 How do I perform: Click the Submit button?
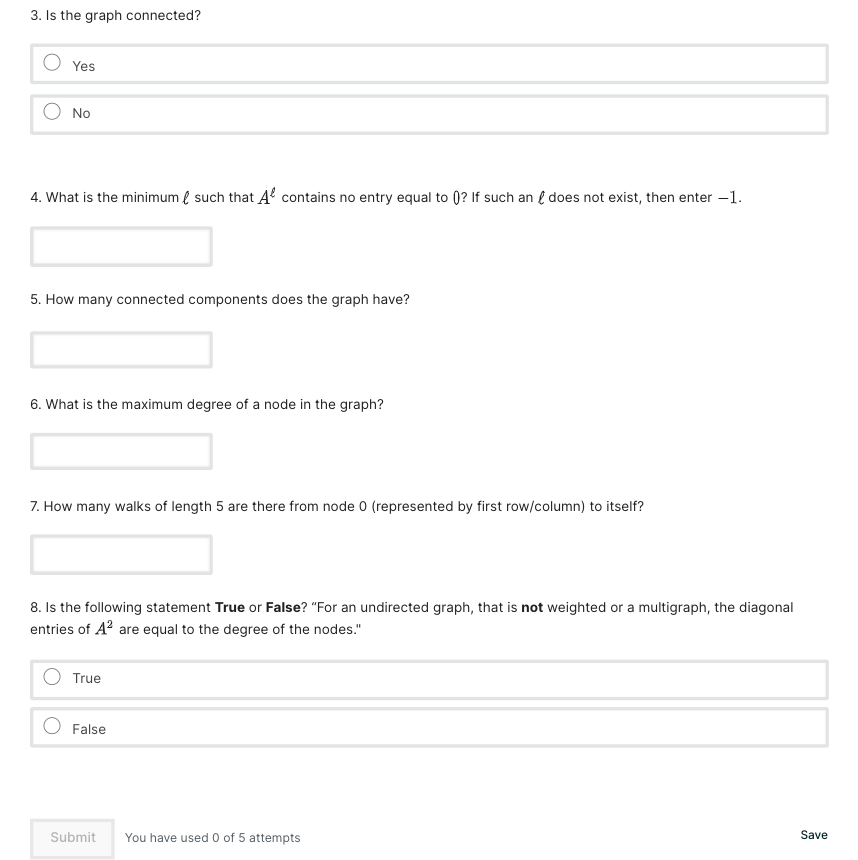click(72, 838)
